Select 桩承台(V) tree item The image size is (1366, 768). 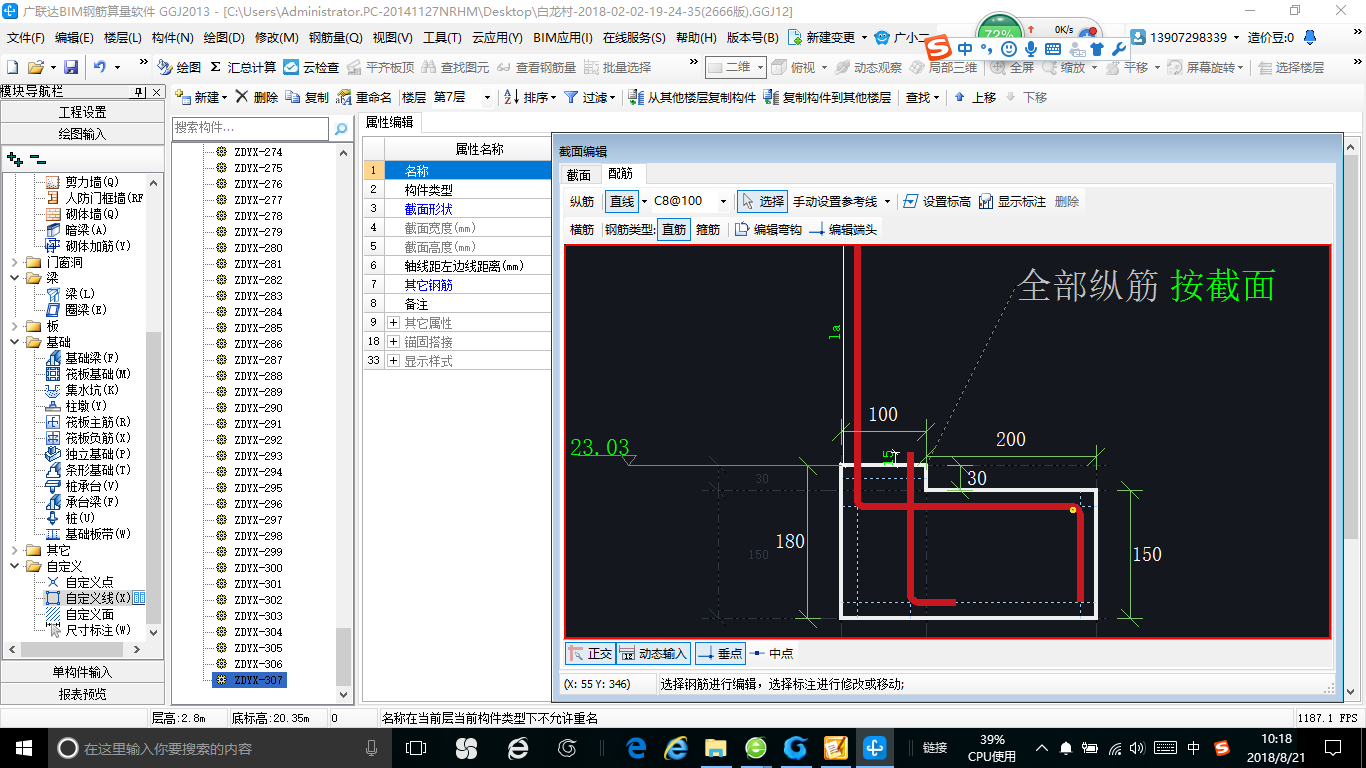point(83,486)
